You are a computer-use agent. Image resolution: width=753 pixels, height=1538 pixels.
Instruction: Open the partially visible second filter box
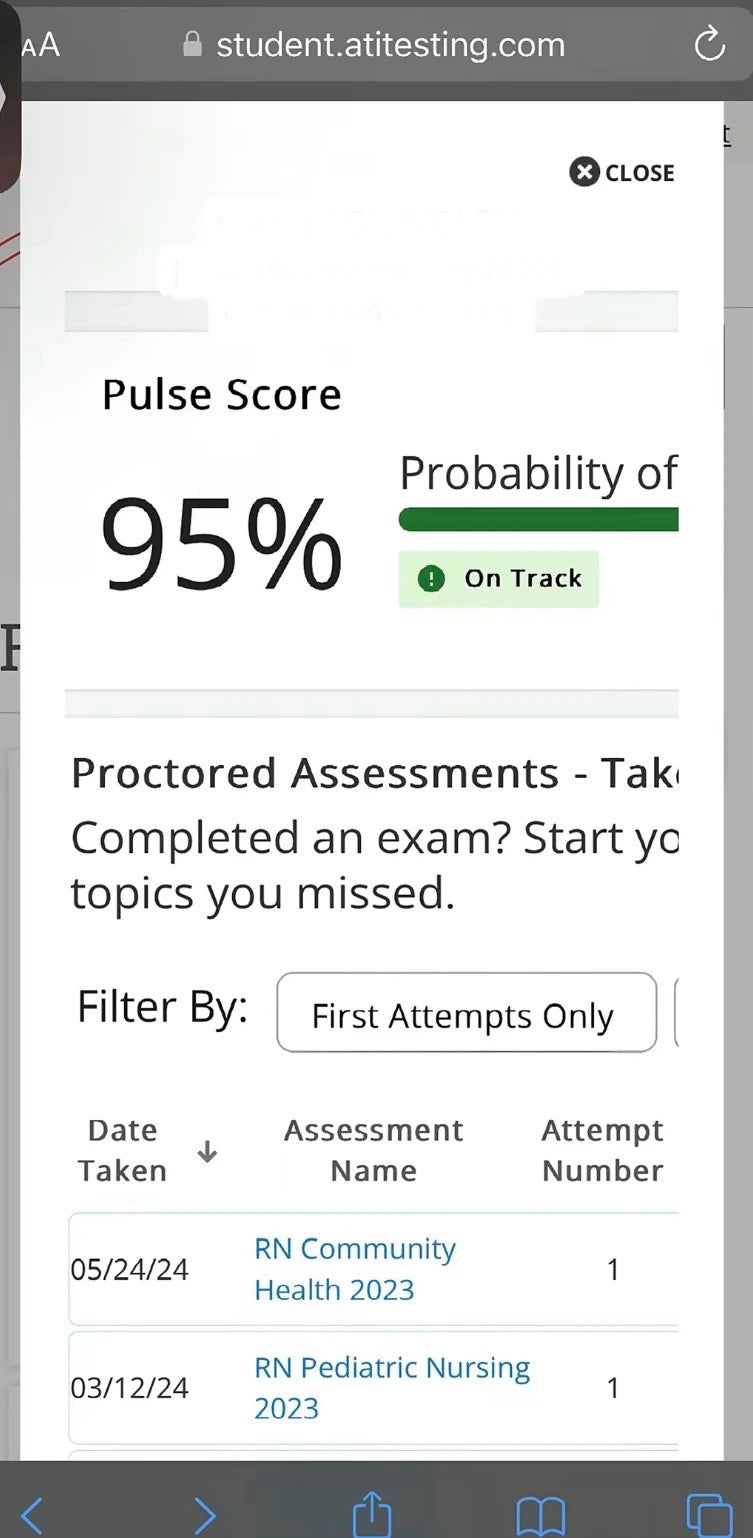pyautogui.click(x=678, y=1012)
